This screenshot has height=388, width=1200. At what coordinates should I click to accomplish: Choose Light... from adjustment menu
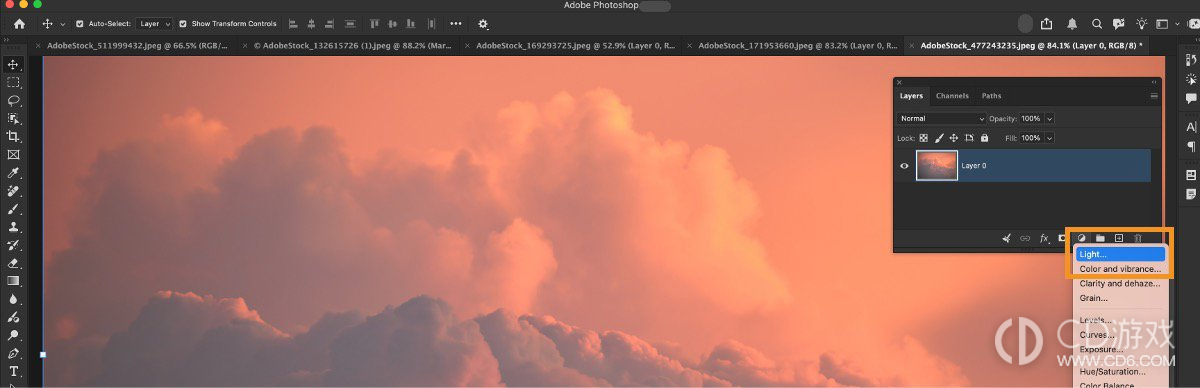(1120, 254)
